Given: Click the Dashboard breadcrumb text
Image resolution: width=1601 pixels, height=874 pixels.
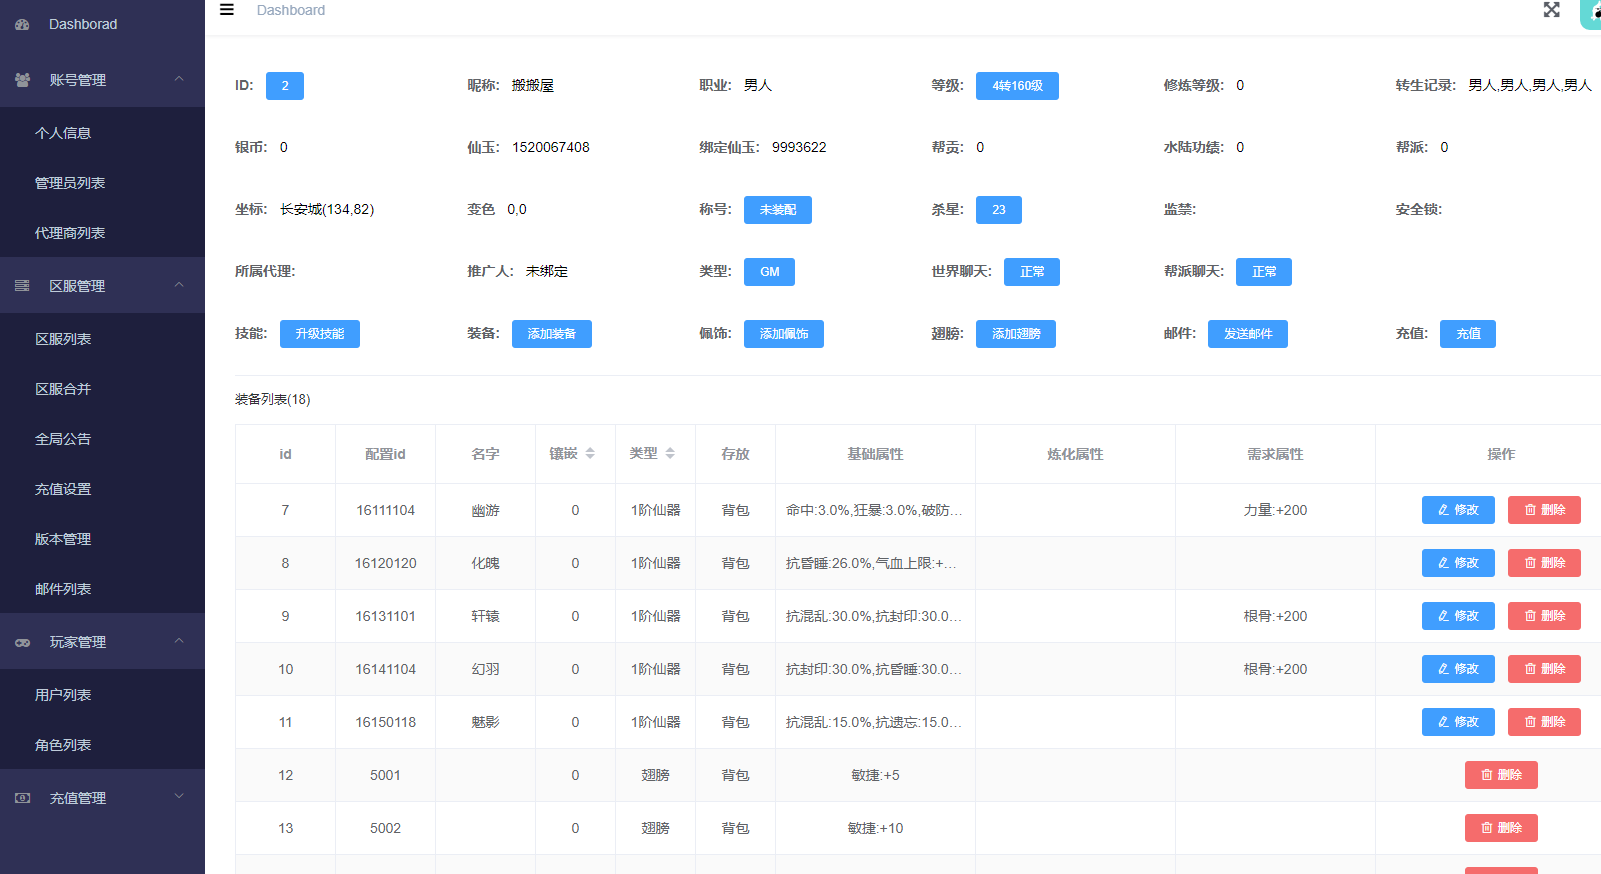Looking at the screenshot, I should point(290,10).
